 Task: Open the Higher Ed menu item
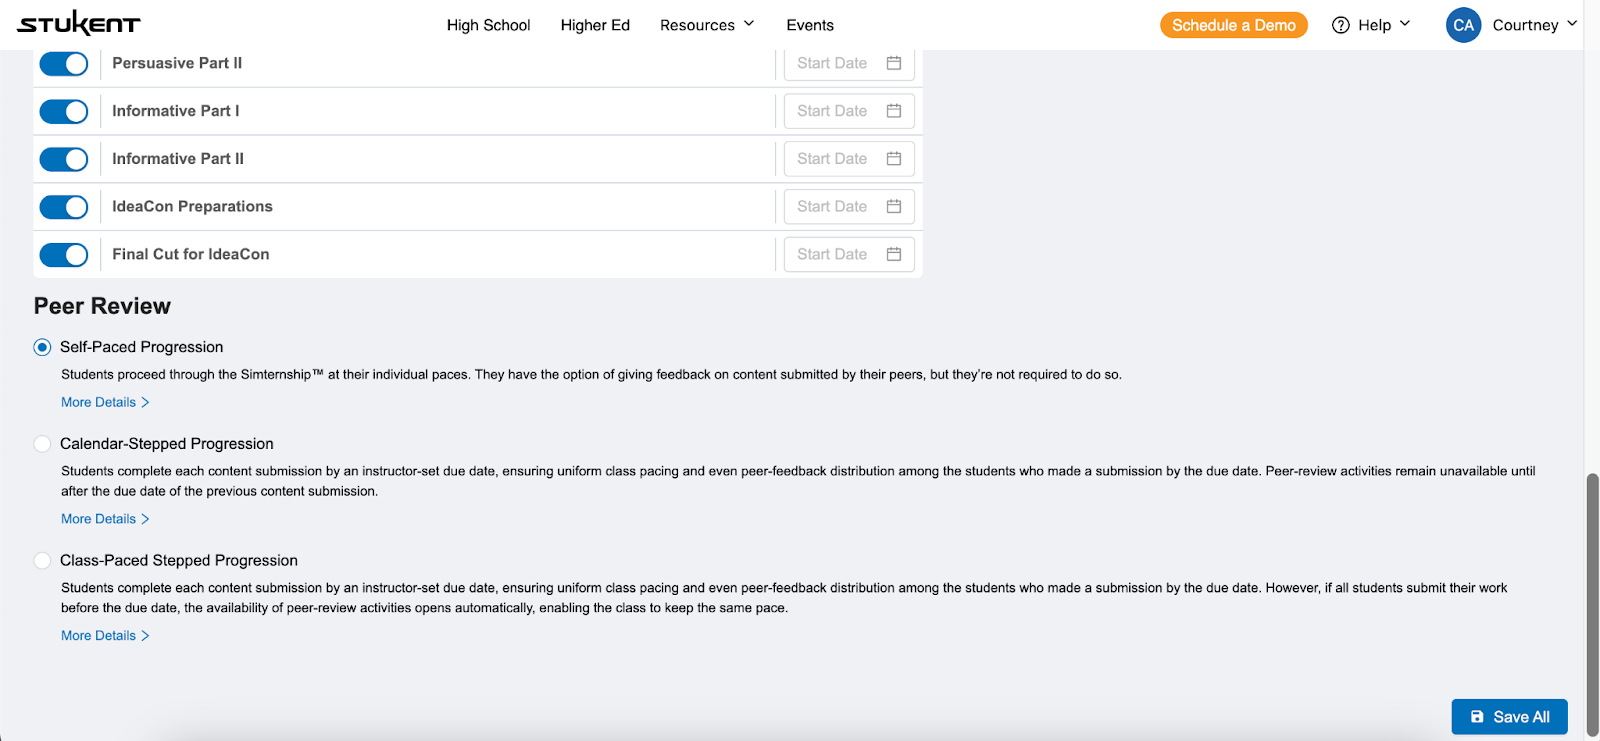point(595,25)
